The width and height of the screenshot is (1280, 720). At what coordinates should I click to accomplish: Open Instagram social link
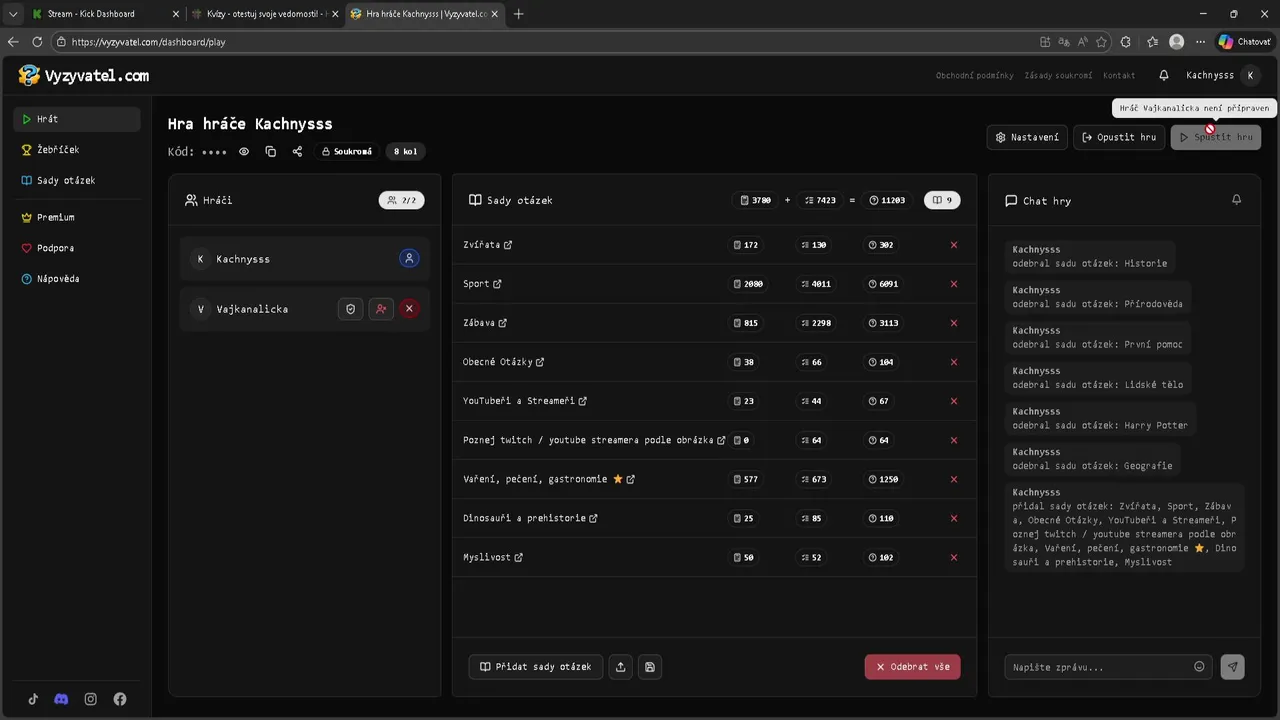(91, 699)
